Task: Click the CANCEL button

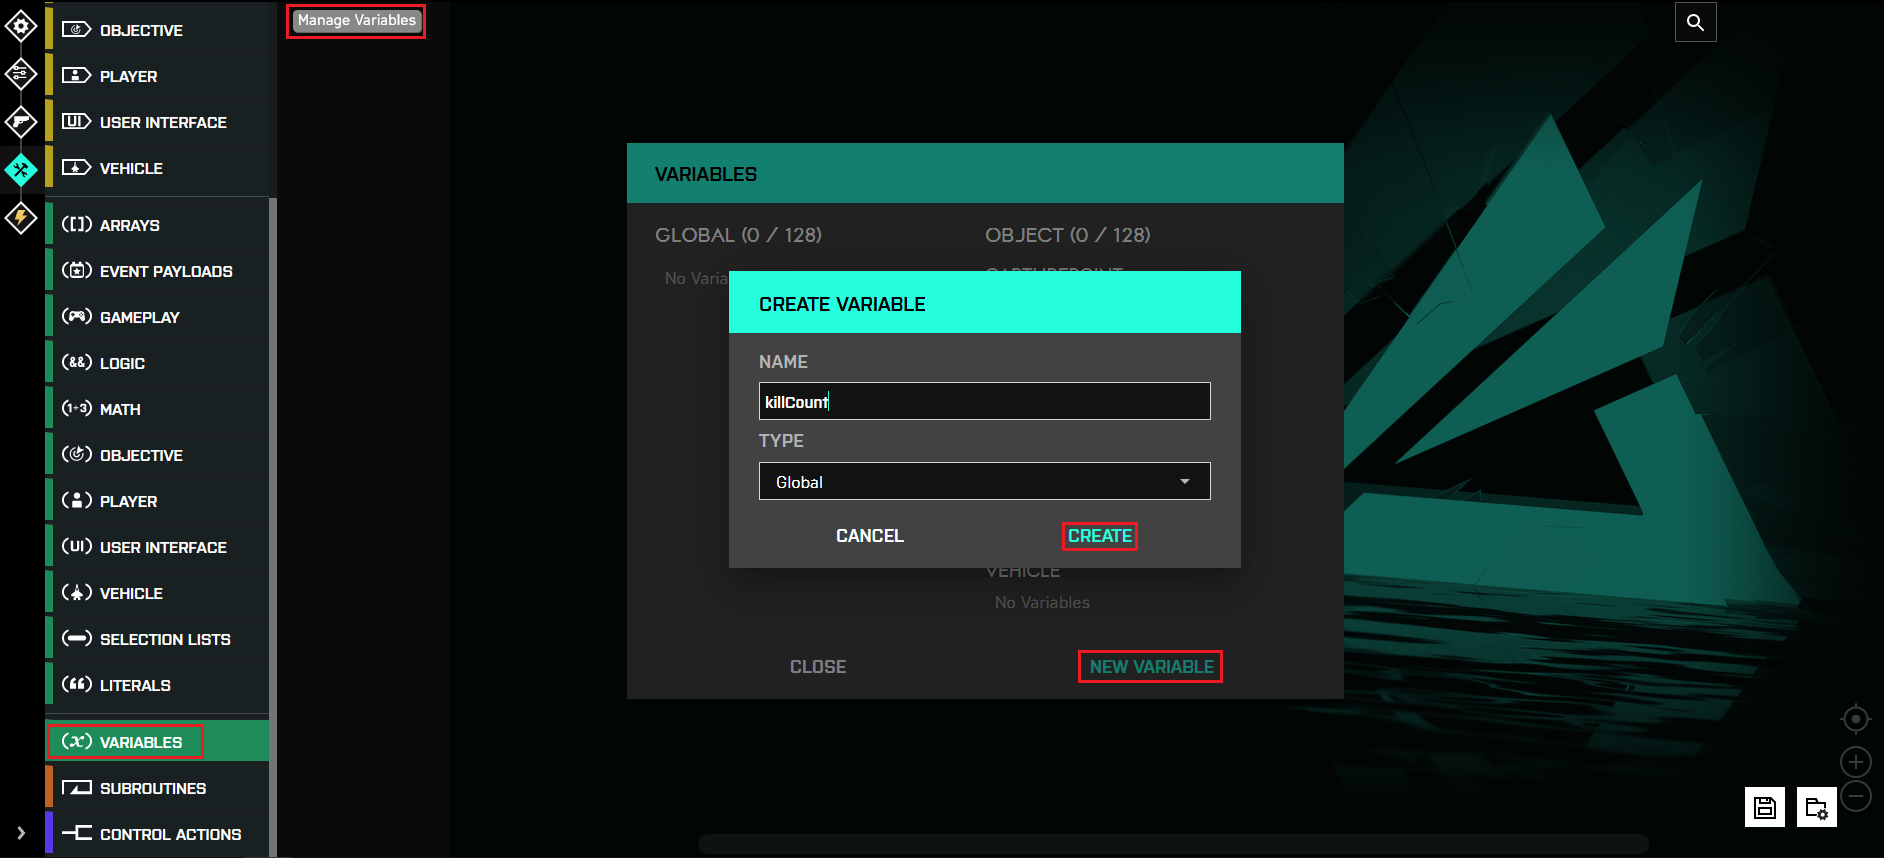Action: tap(869, 536)
